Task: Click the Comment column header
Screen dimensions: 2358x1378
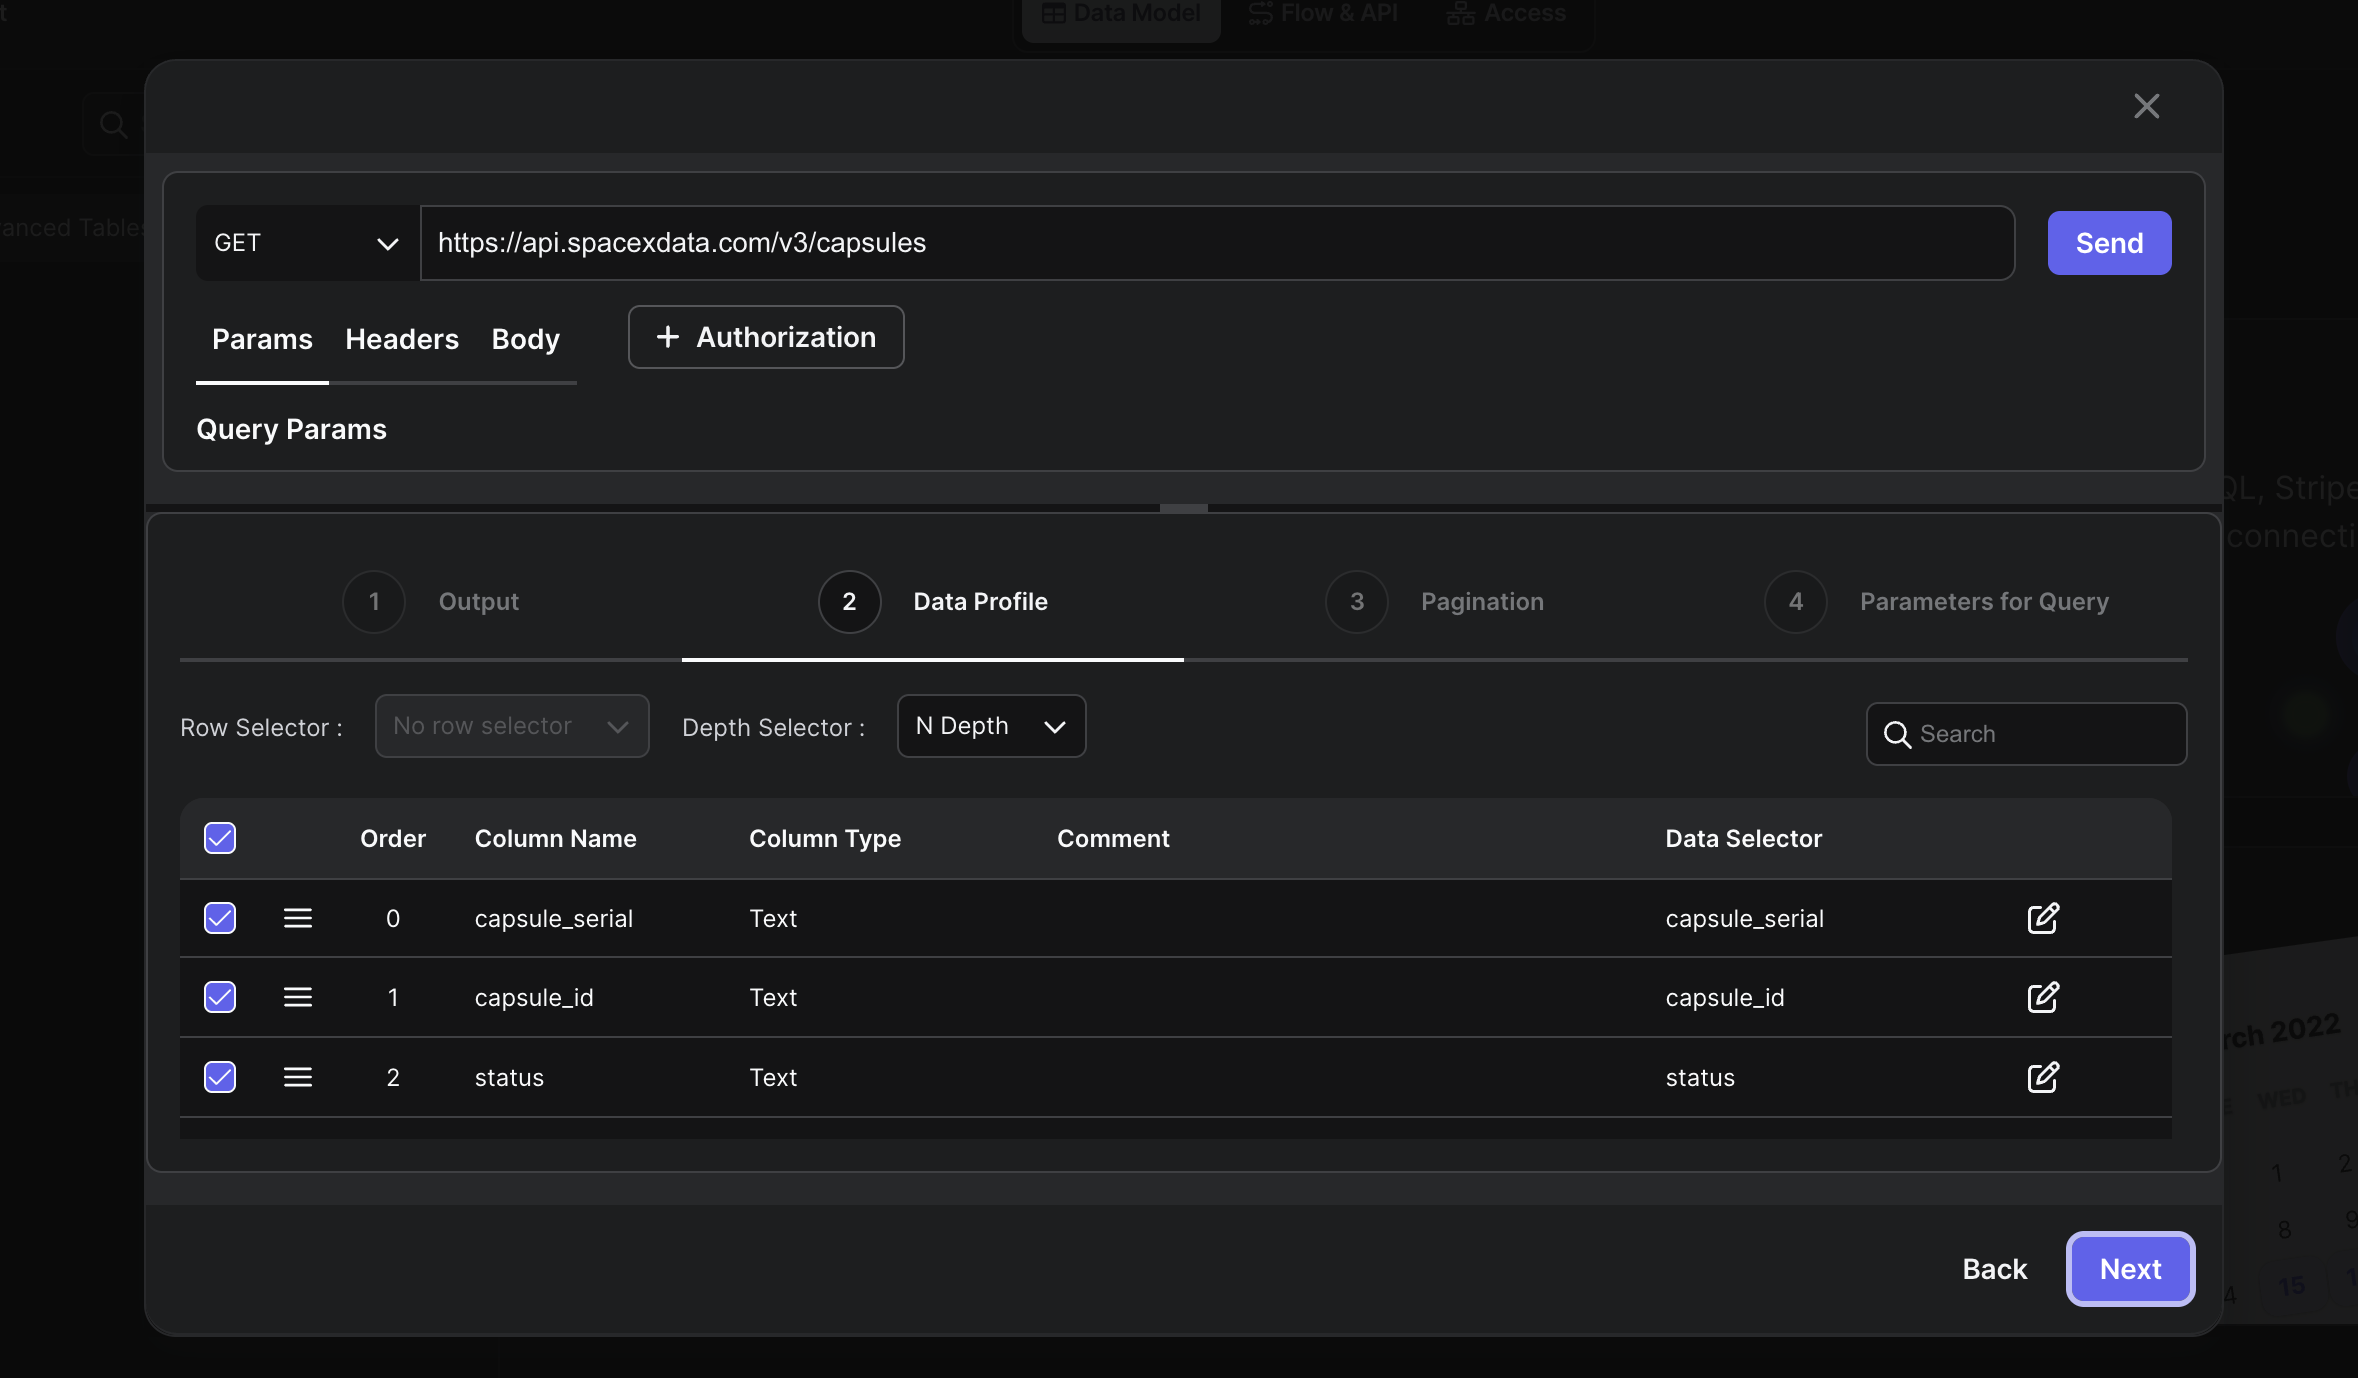Action: [1113, 838]
